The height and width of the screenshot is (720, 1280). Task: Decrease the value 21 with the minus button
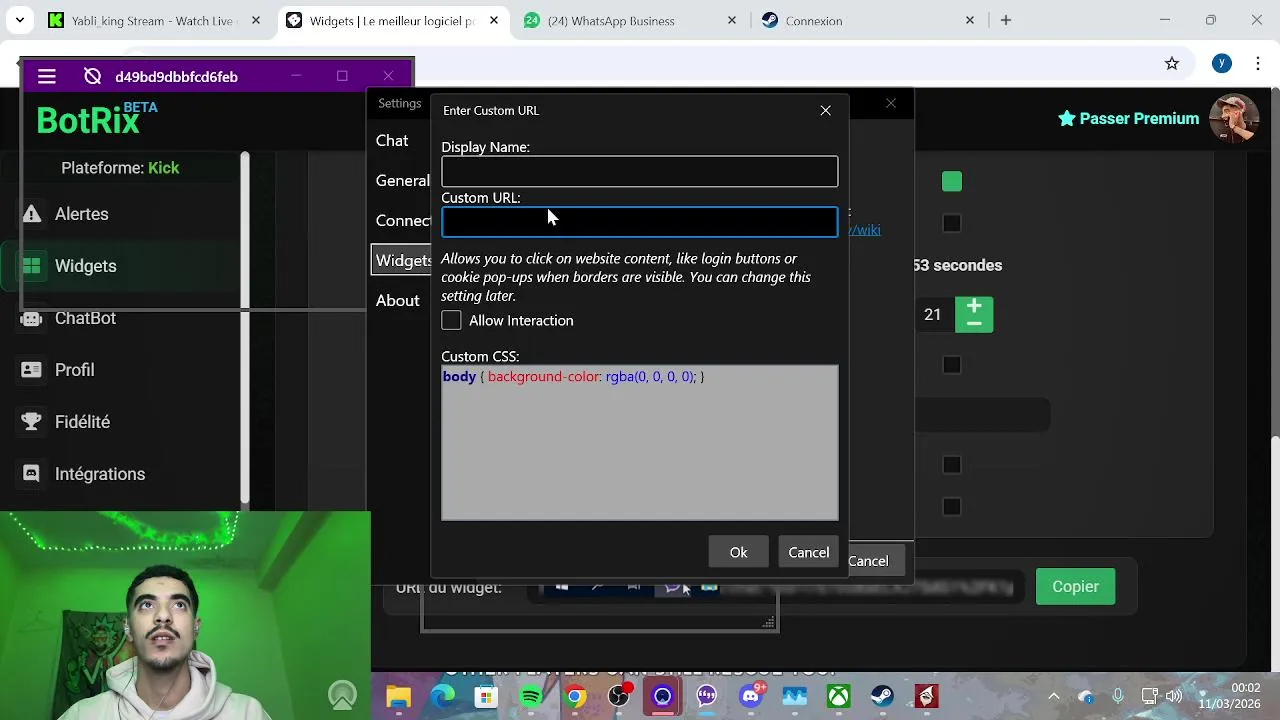tap(974, 323)
